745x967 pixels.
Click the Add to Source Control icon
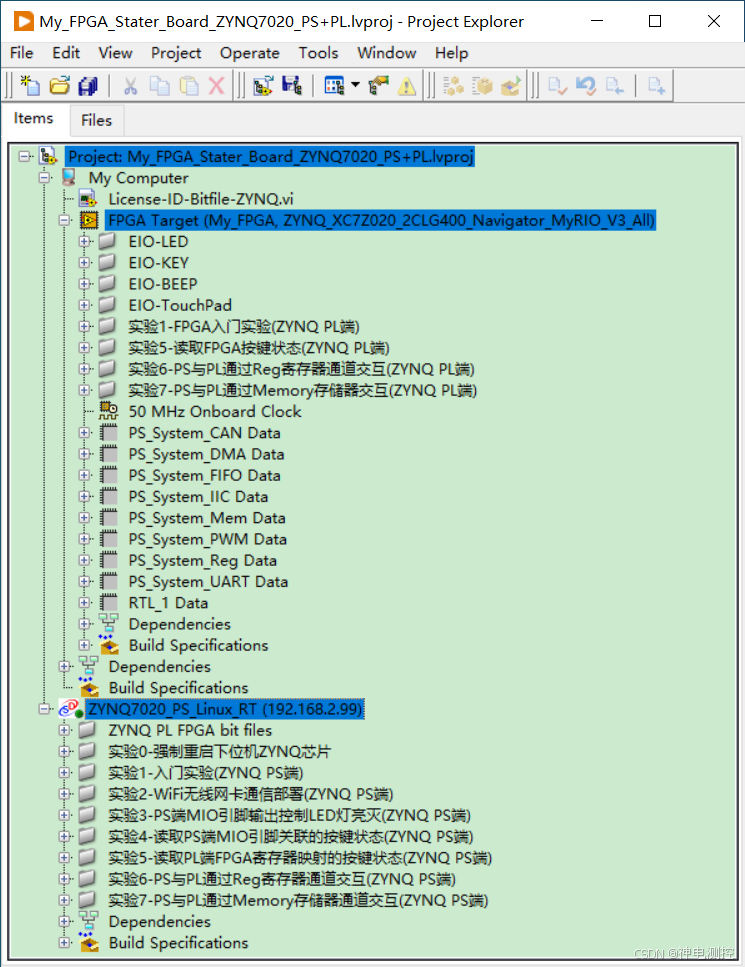pyautogui.click(x=656, y=85)
